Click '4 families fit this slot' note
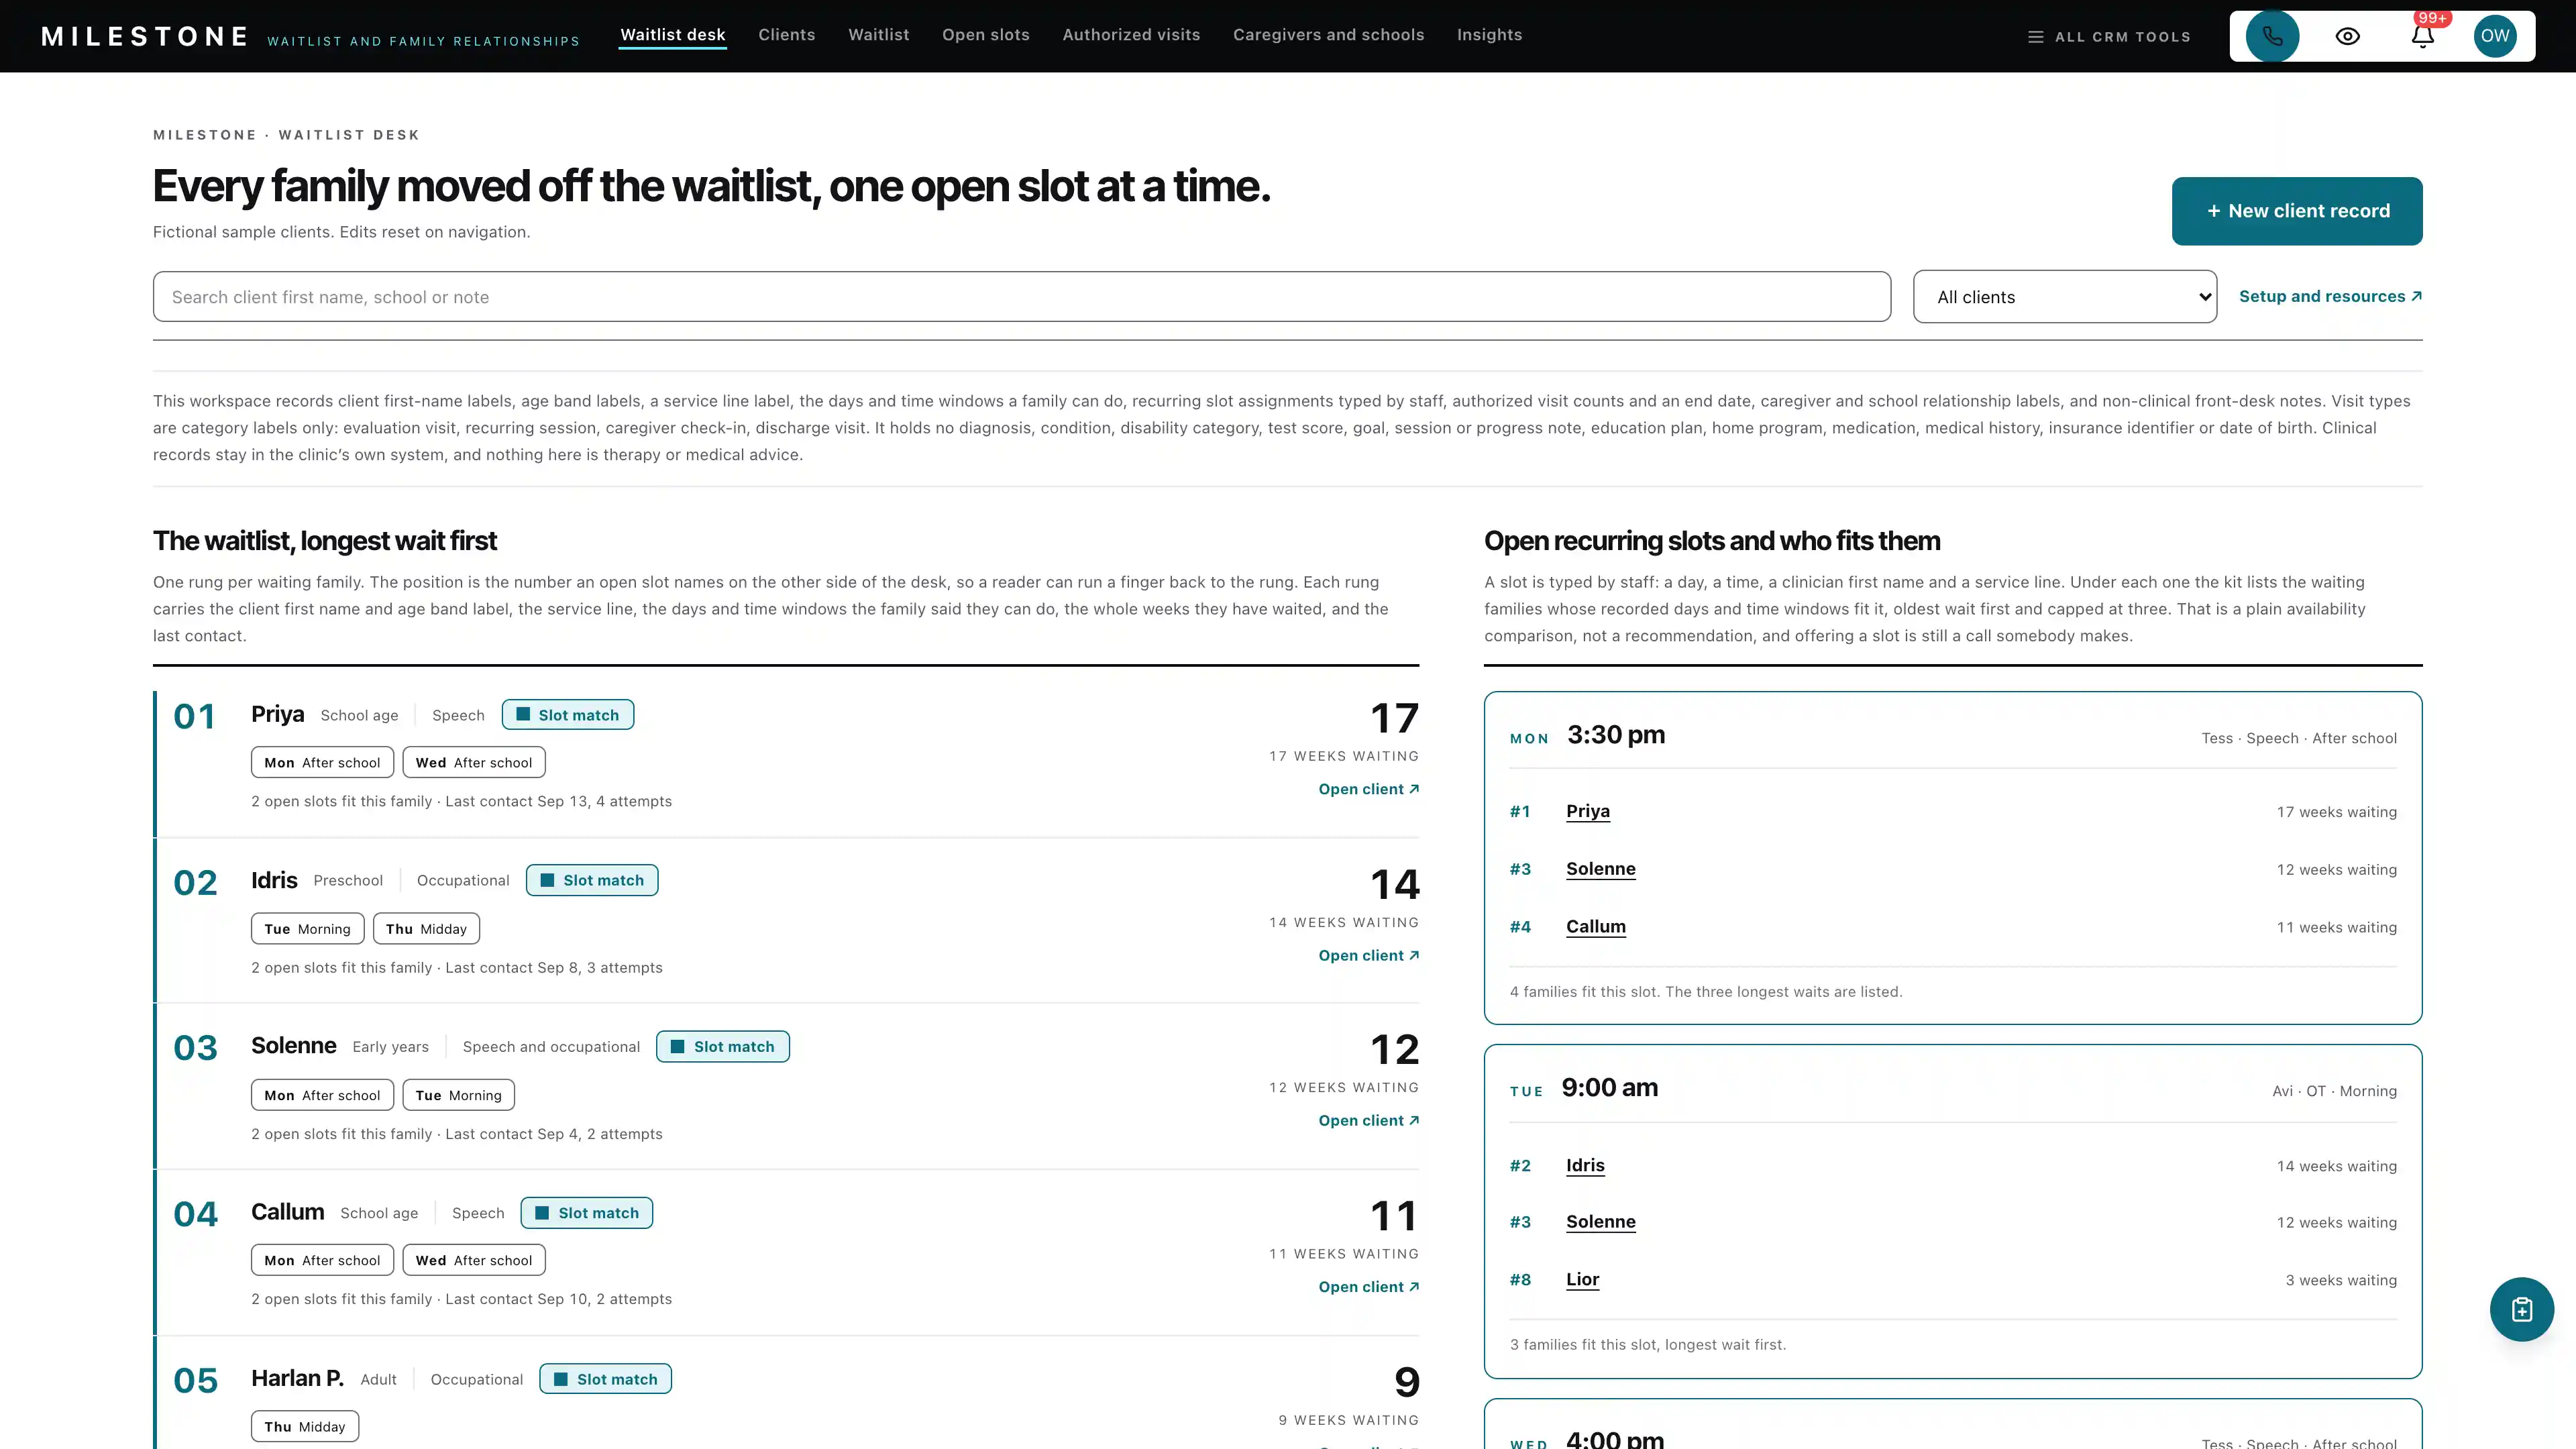This screenshot has width=2576, height=1449. (x=1705, y=992)
